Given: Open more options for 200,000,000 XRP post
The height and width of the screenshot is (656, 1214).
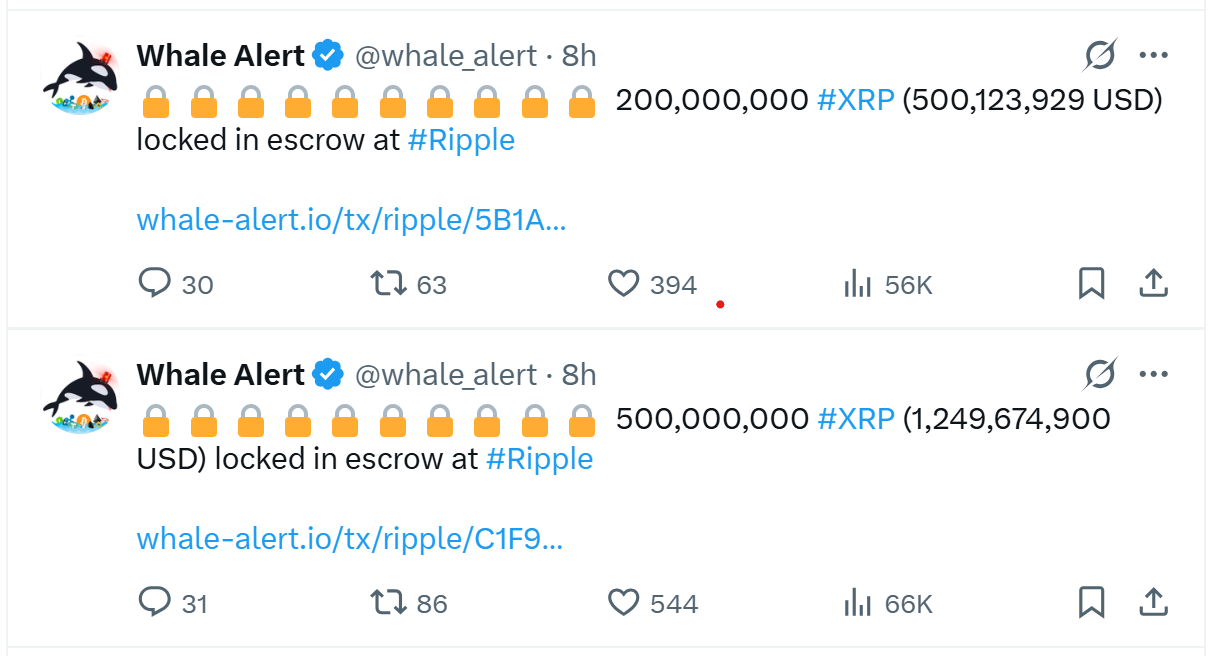Looking at the screenshot, I should 1153,56.
